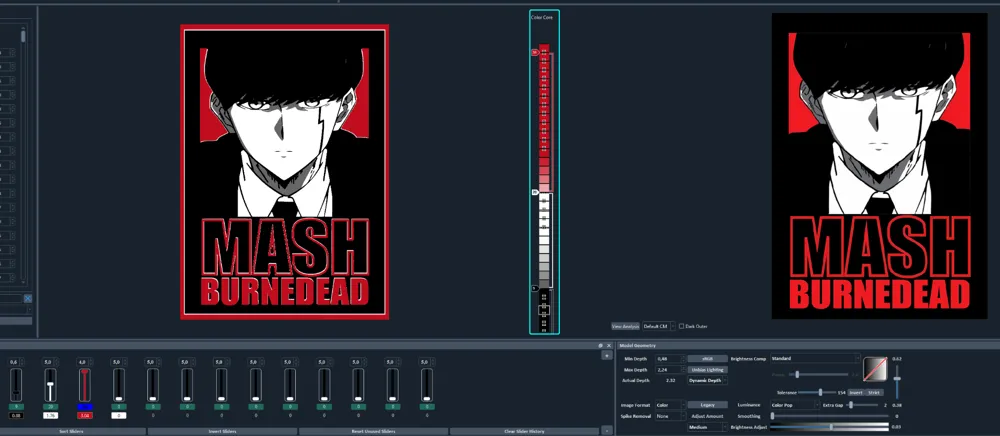Viewport: 1000px width, 436px height.
Task: Click Reset Unused Sliders button
Action: pyautogui.click(x=373, y=432)
